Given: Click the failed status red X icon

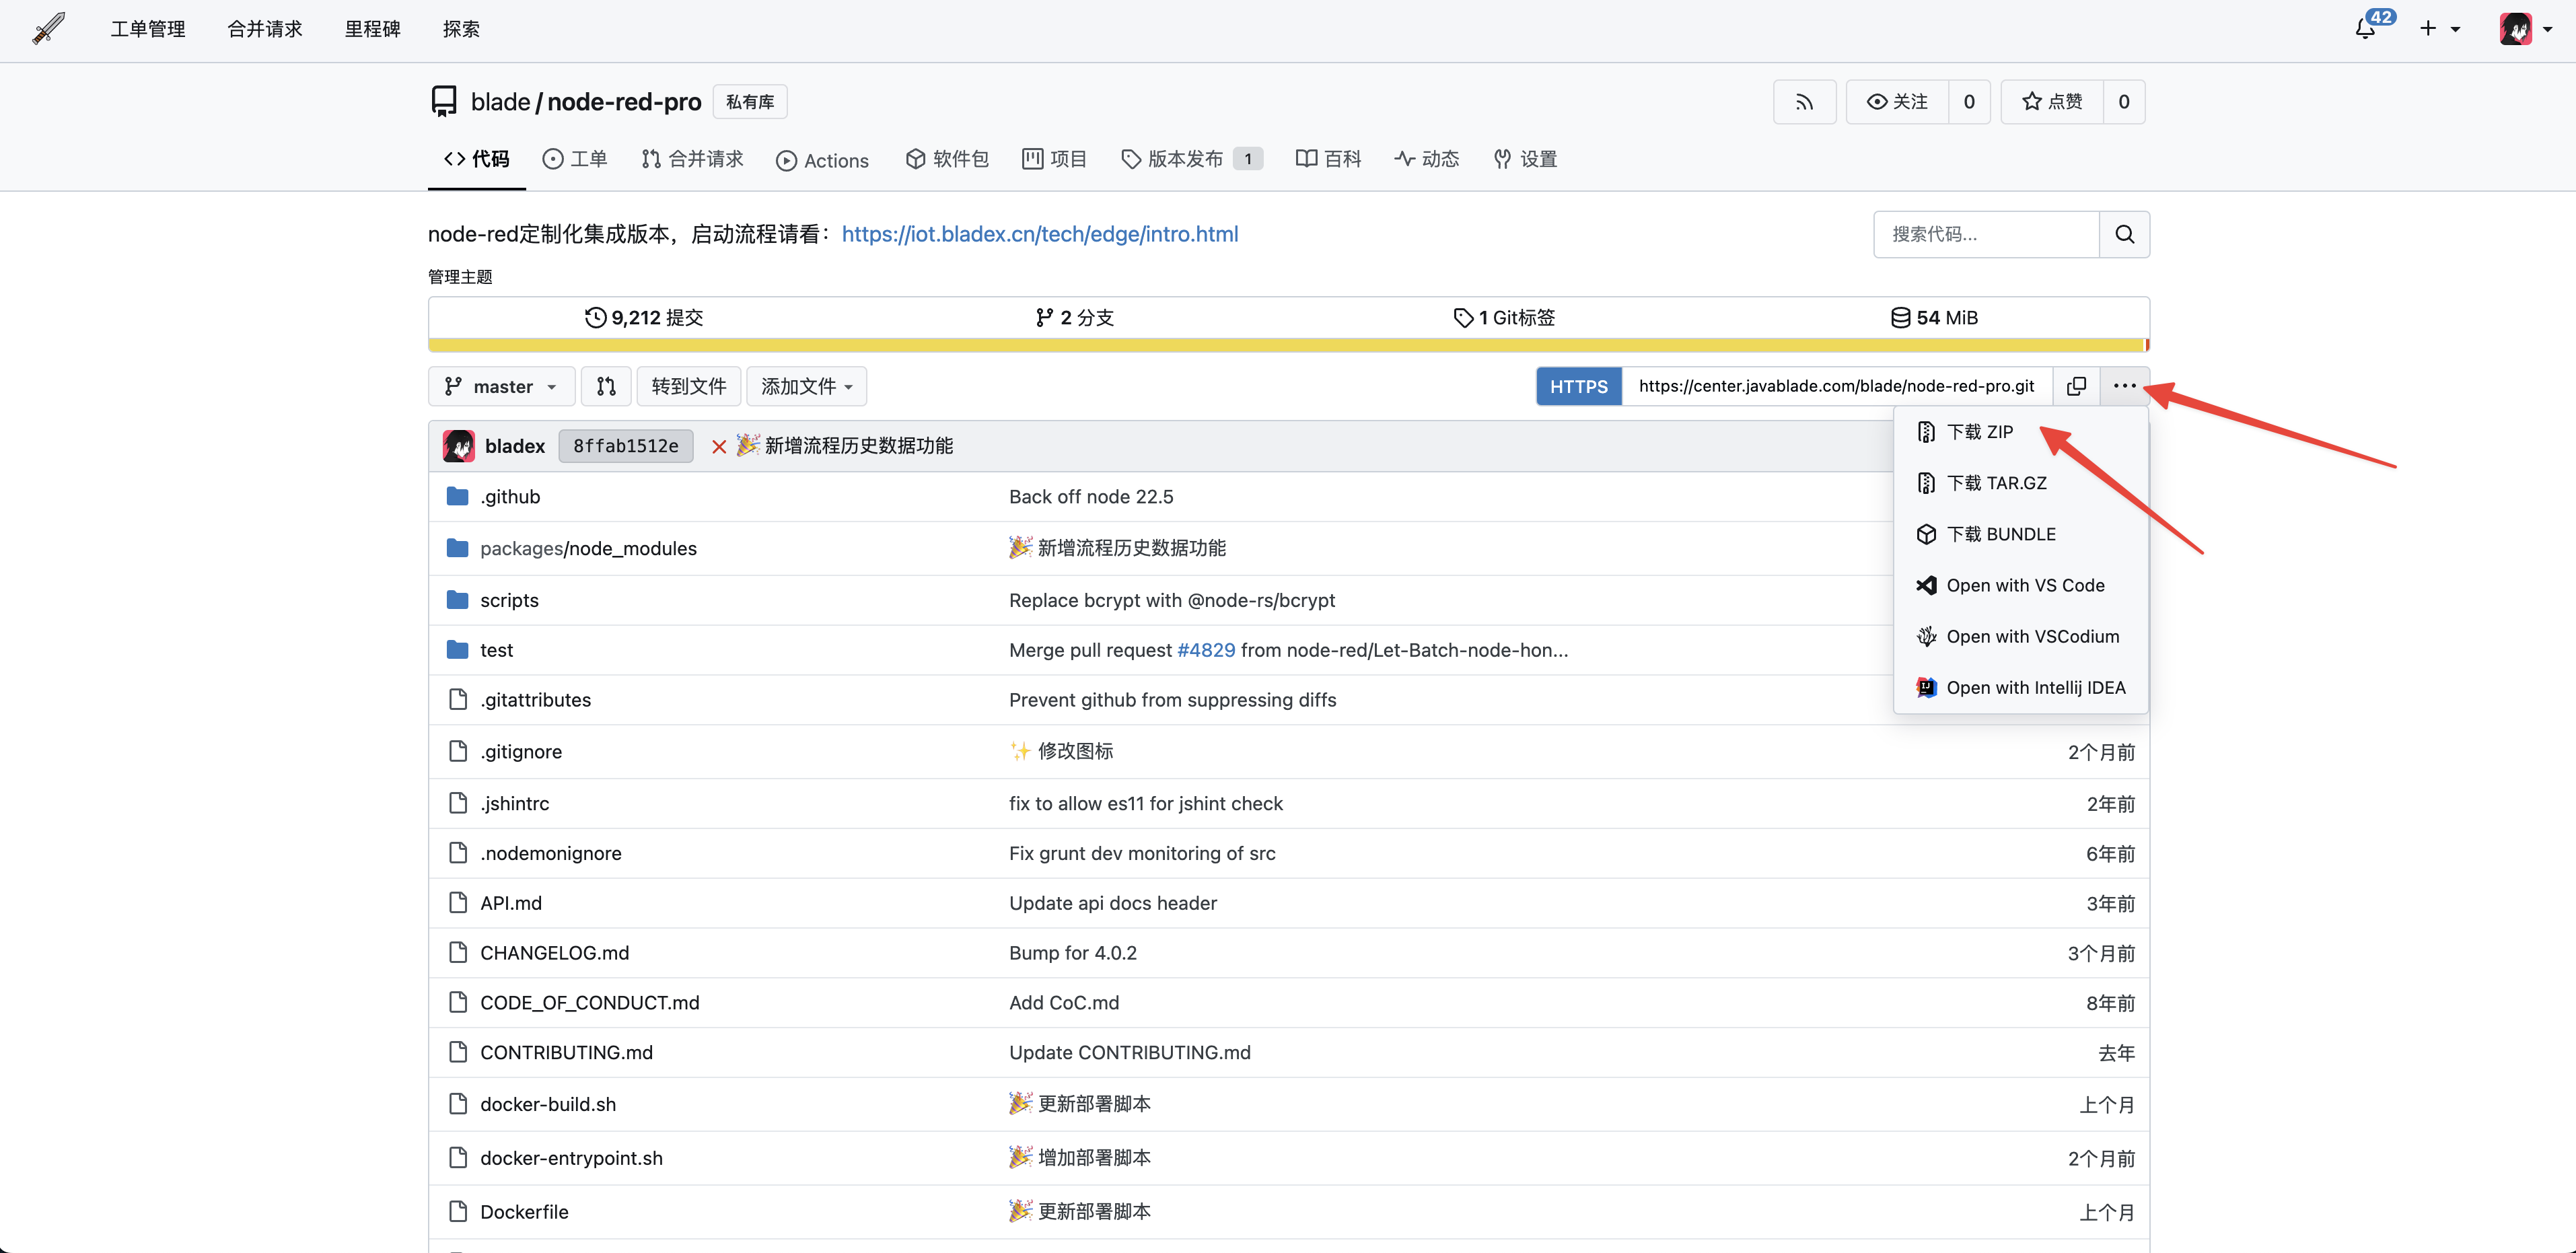Looking at the screenshot, I should (x=718, y=447).
